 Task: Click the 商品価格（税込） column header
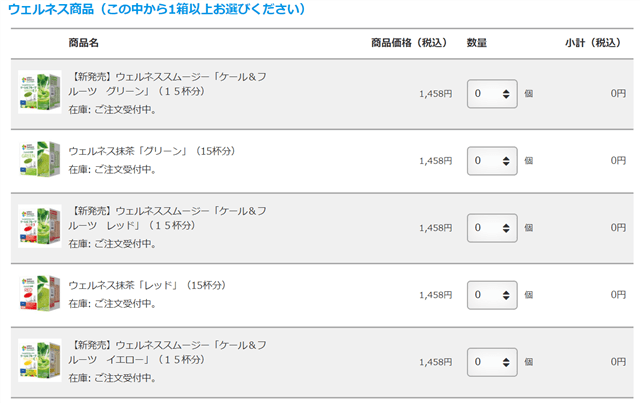409,43
